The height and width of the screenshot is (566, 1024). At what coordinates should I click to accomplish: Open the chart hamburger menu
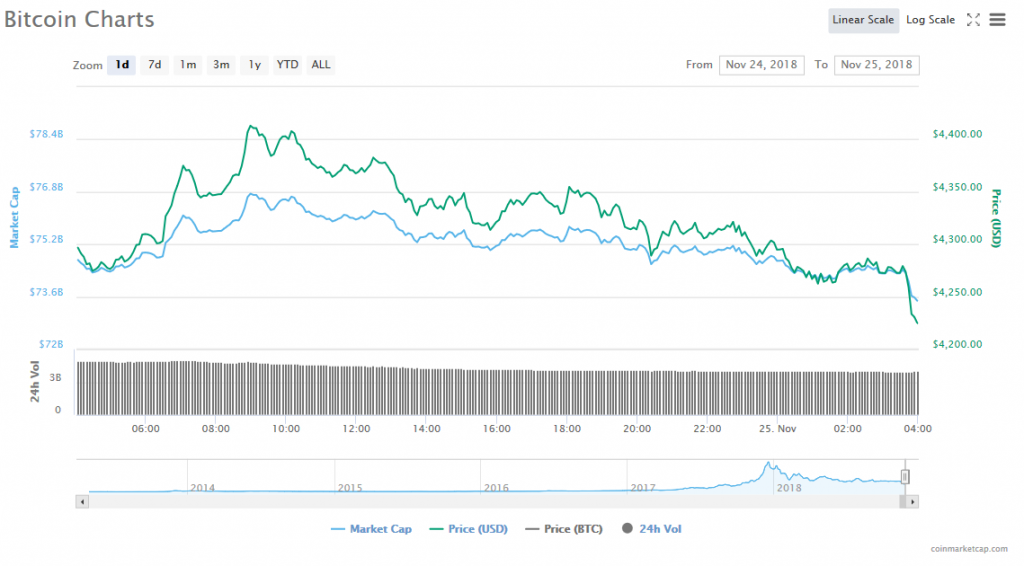pyautogui.click(x=997, y=20)
